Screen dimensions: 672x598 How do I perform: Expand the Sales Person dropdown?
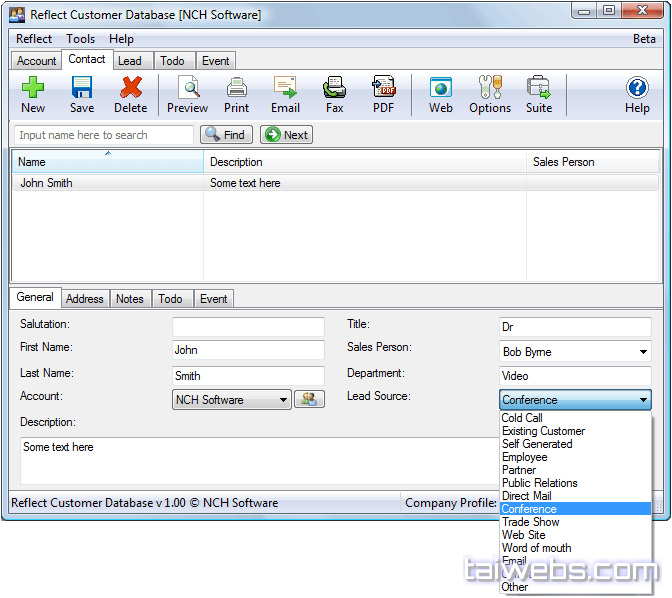pos(642,352)
